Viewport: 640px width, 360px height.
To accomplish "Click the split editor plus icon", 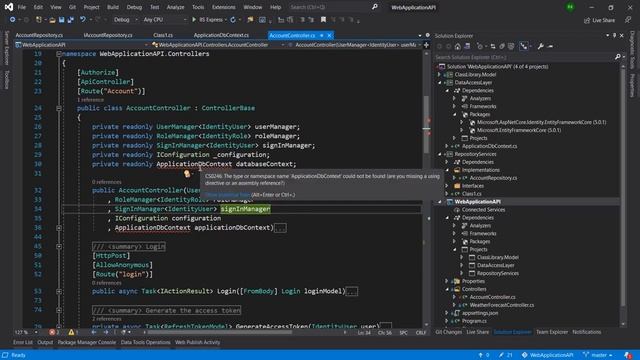I will coord(426,45).
